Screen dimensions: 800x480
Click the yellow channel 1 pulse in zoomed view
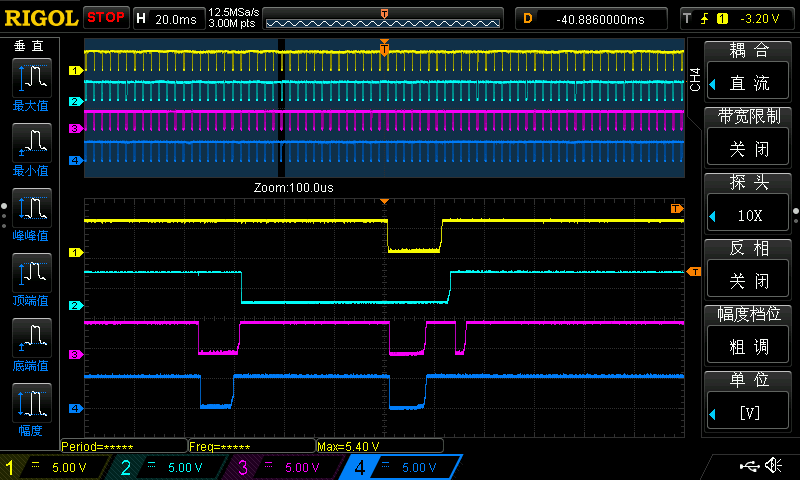click(414, 236)
